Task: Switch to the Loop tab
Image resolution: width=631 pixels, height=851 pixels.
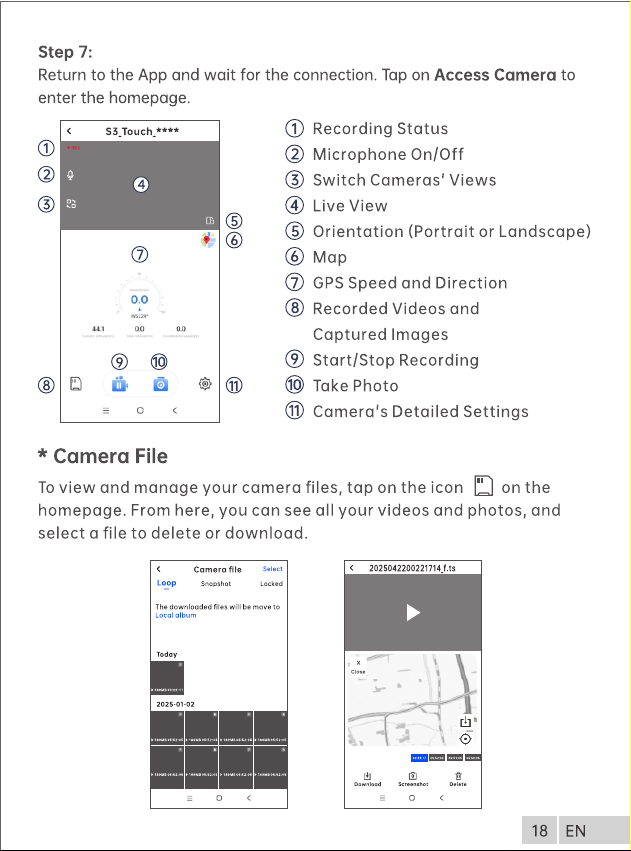Action: click(x=167, y=583)
